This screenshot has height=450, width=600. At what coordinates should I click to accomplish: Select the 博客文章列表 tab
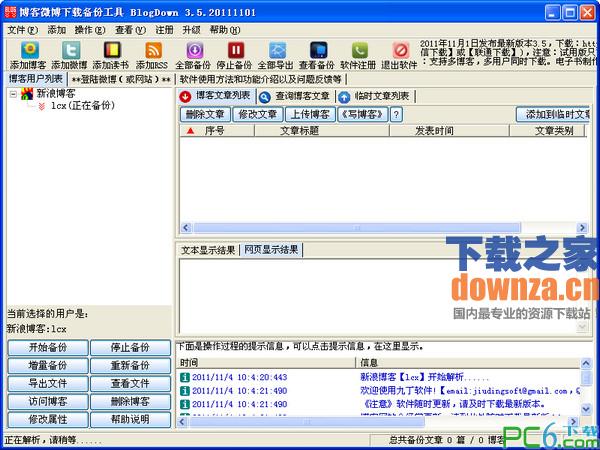click(216, 96)
